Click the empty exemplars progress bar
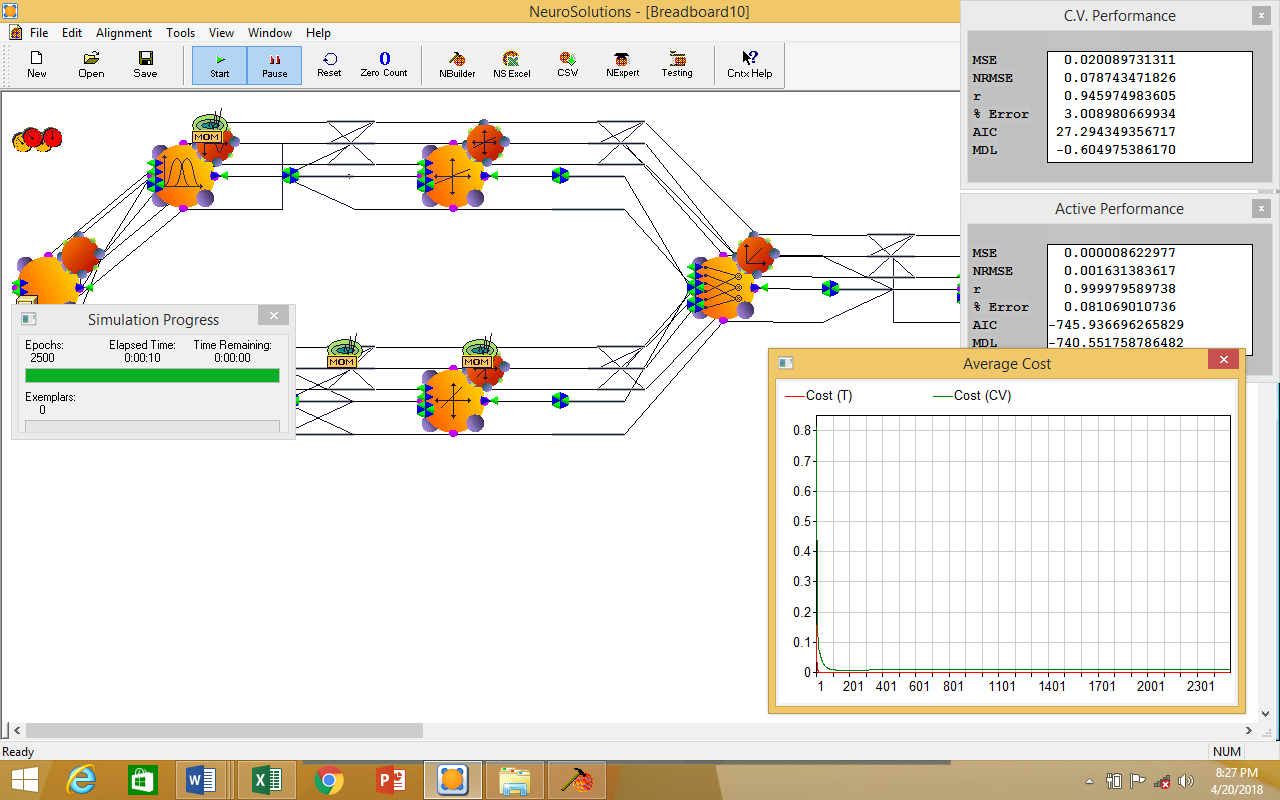This screenshot has height=800, width=1280. click(152, 427)
